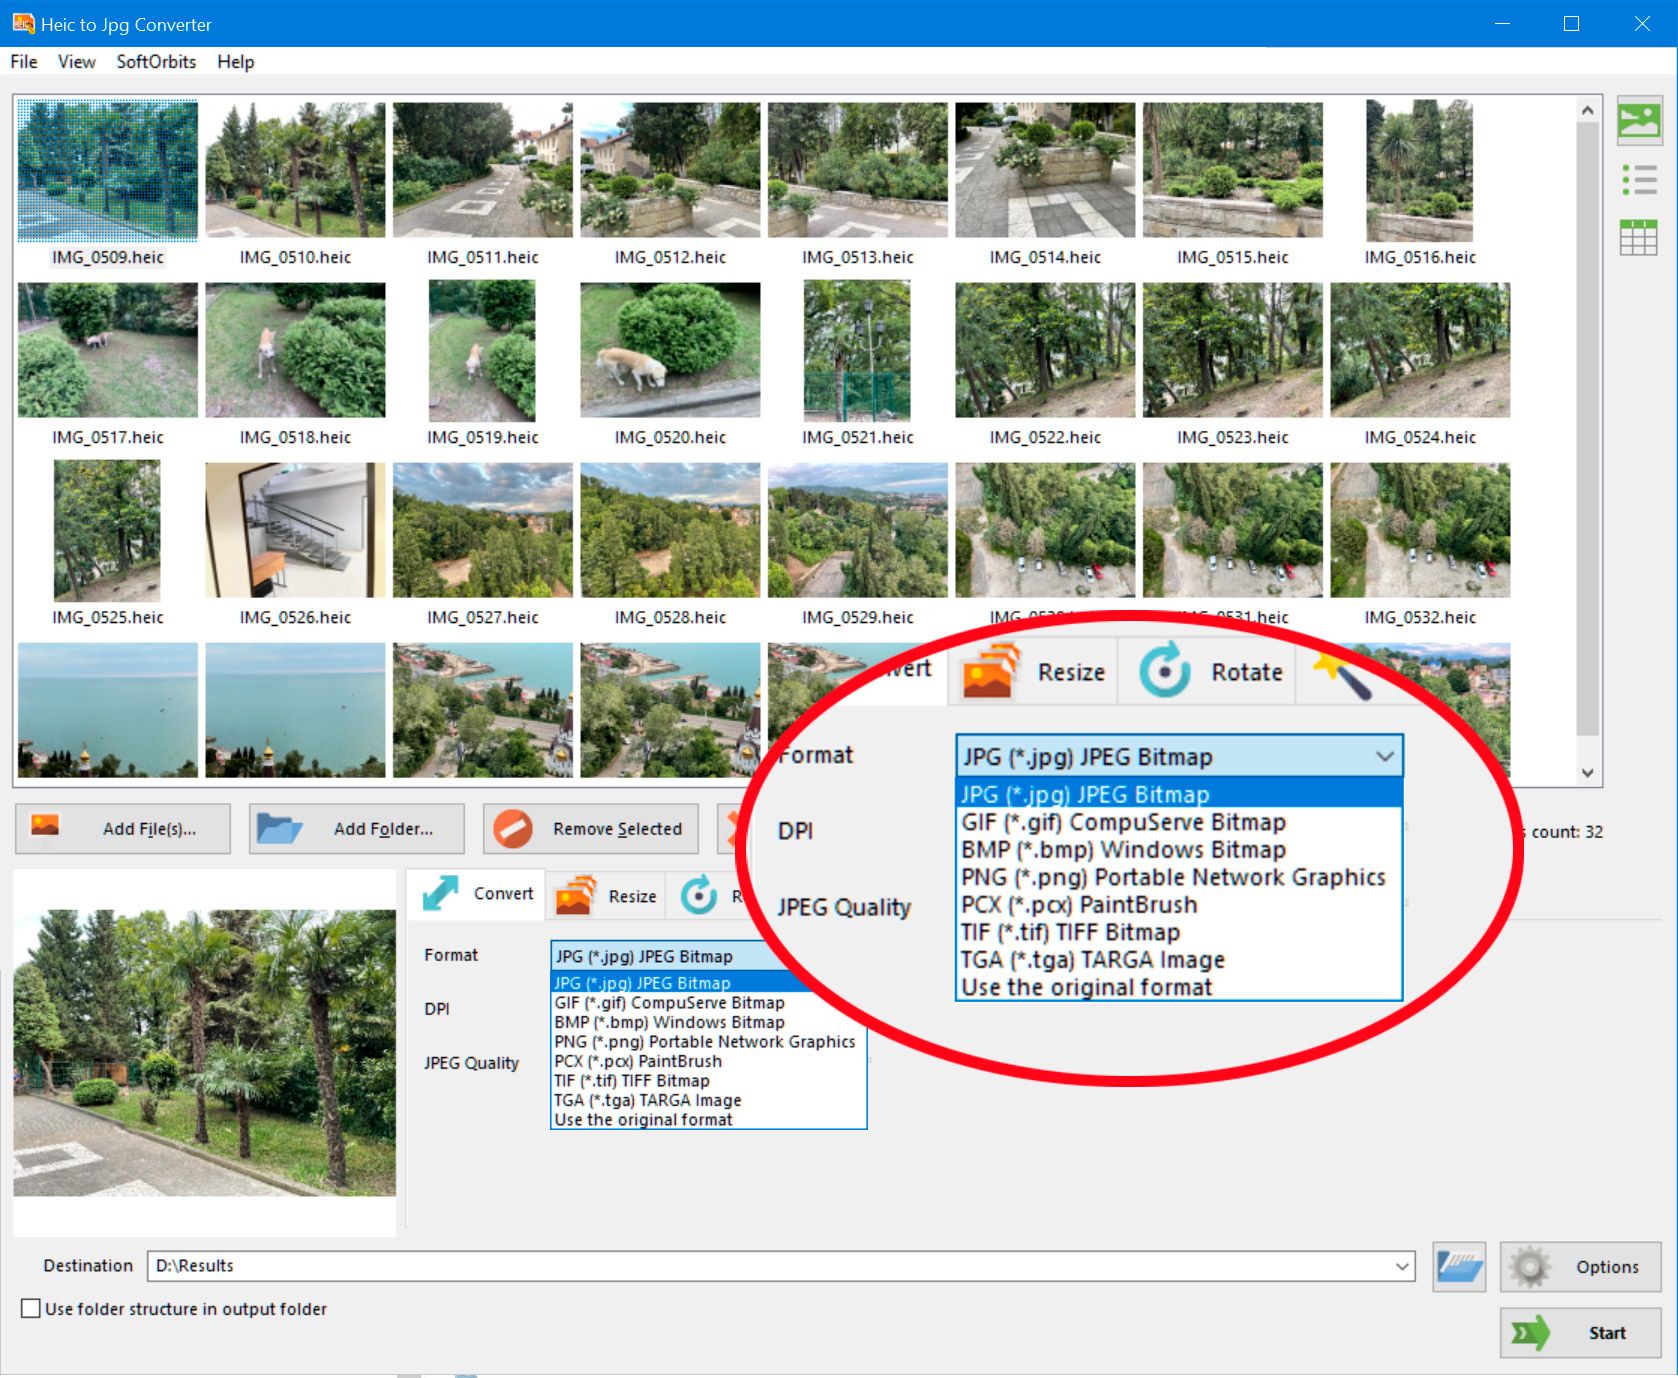
Task: Select the Rotate tool icon
Action: [x=1163, y=671]
